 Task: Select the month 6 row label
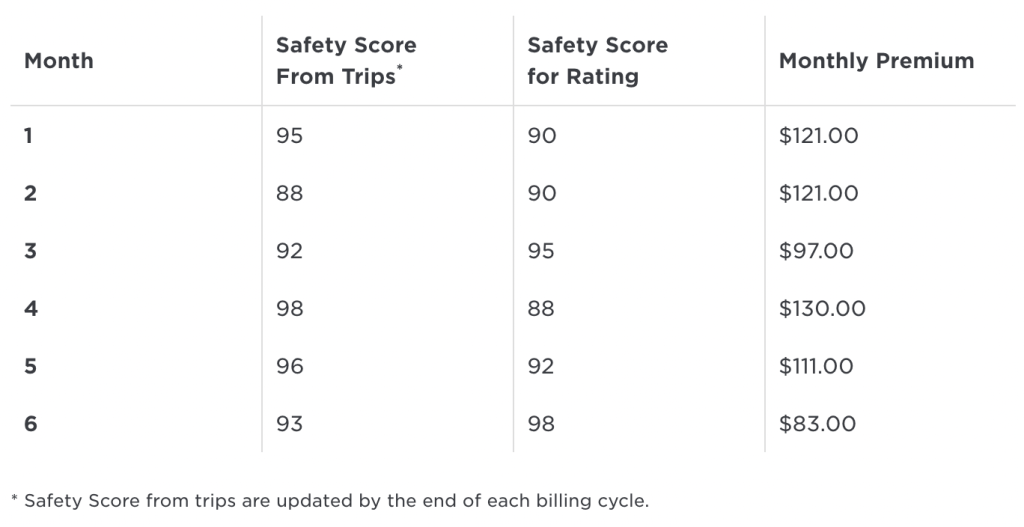click(31, 424)
